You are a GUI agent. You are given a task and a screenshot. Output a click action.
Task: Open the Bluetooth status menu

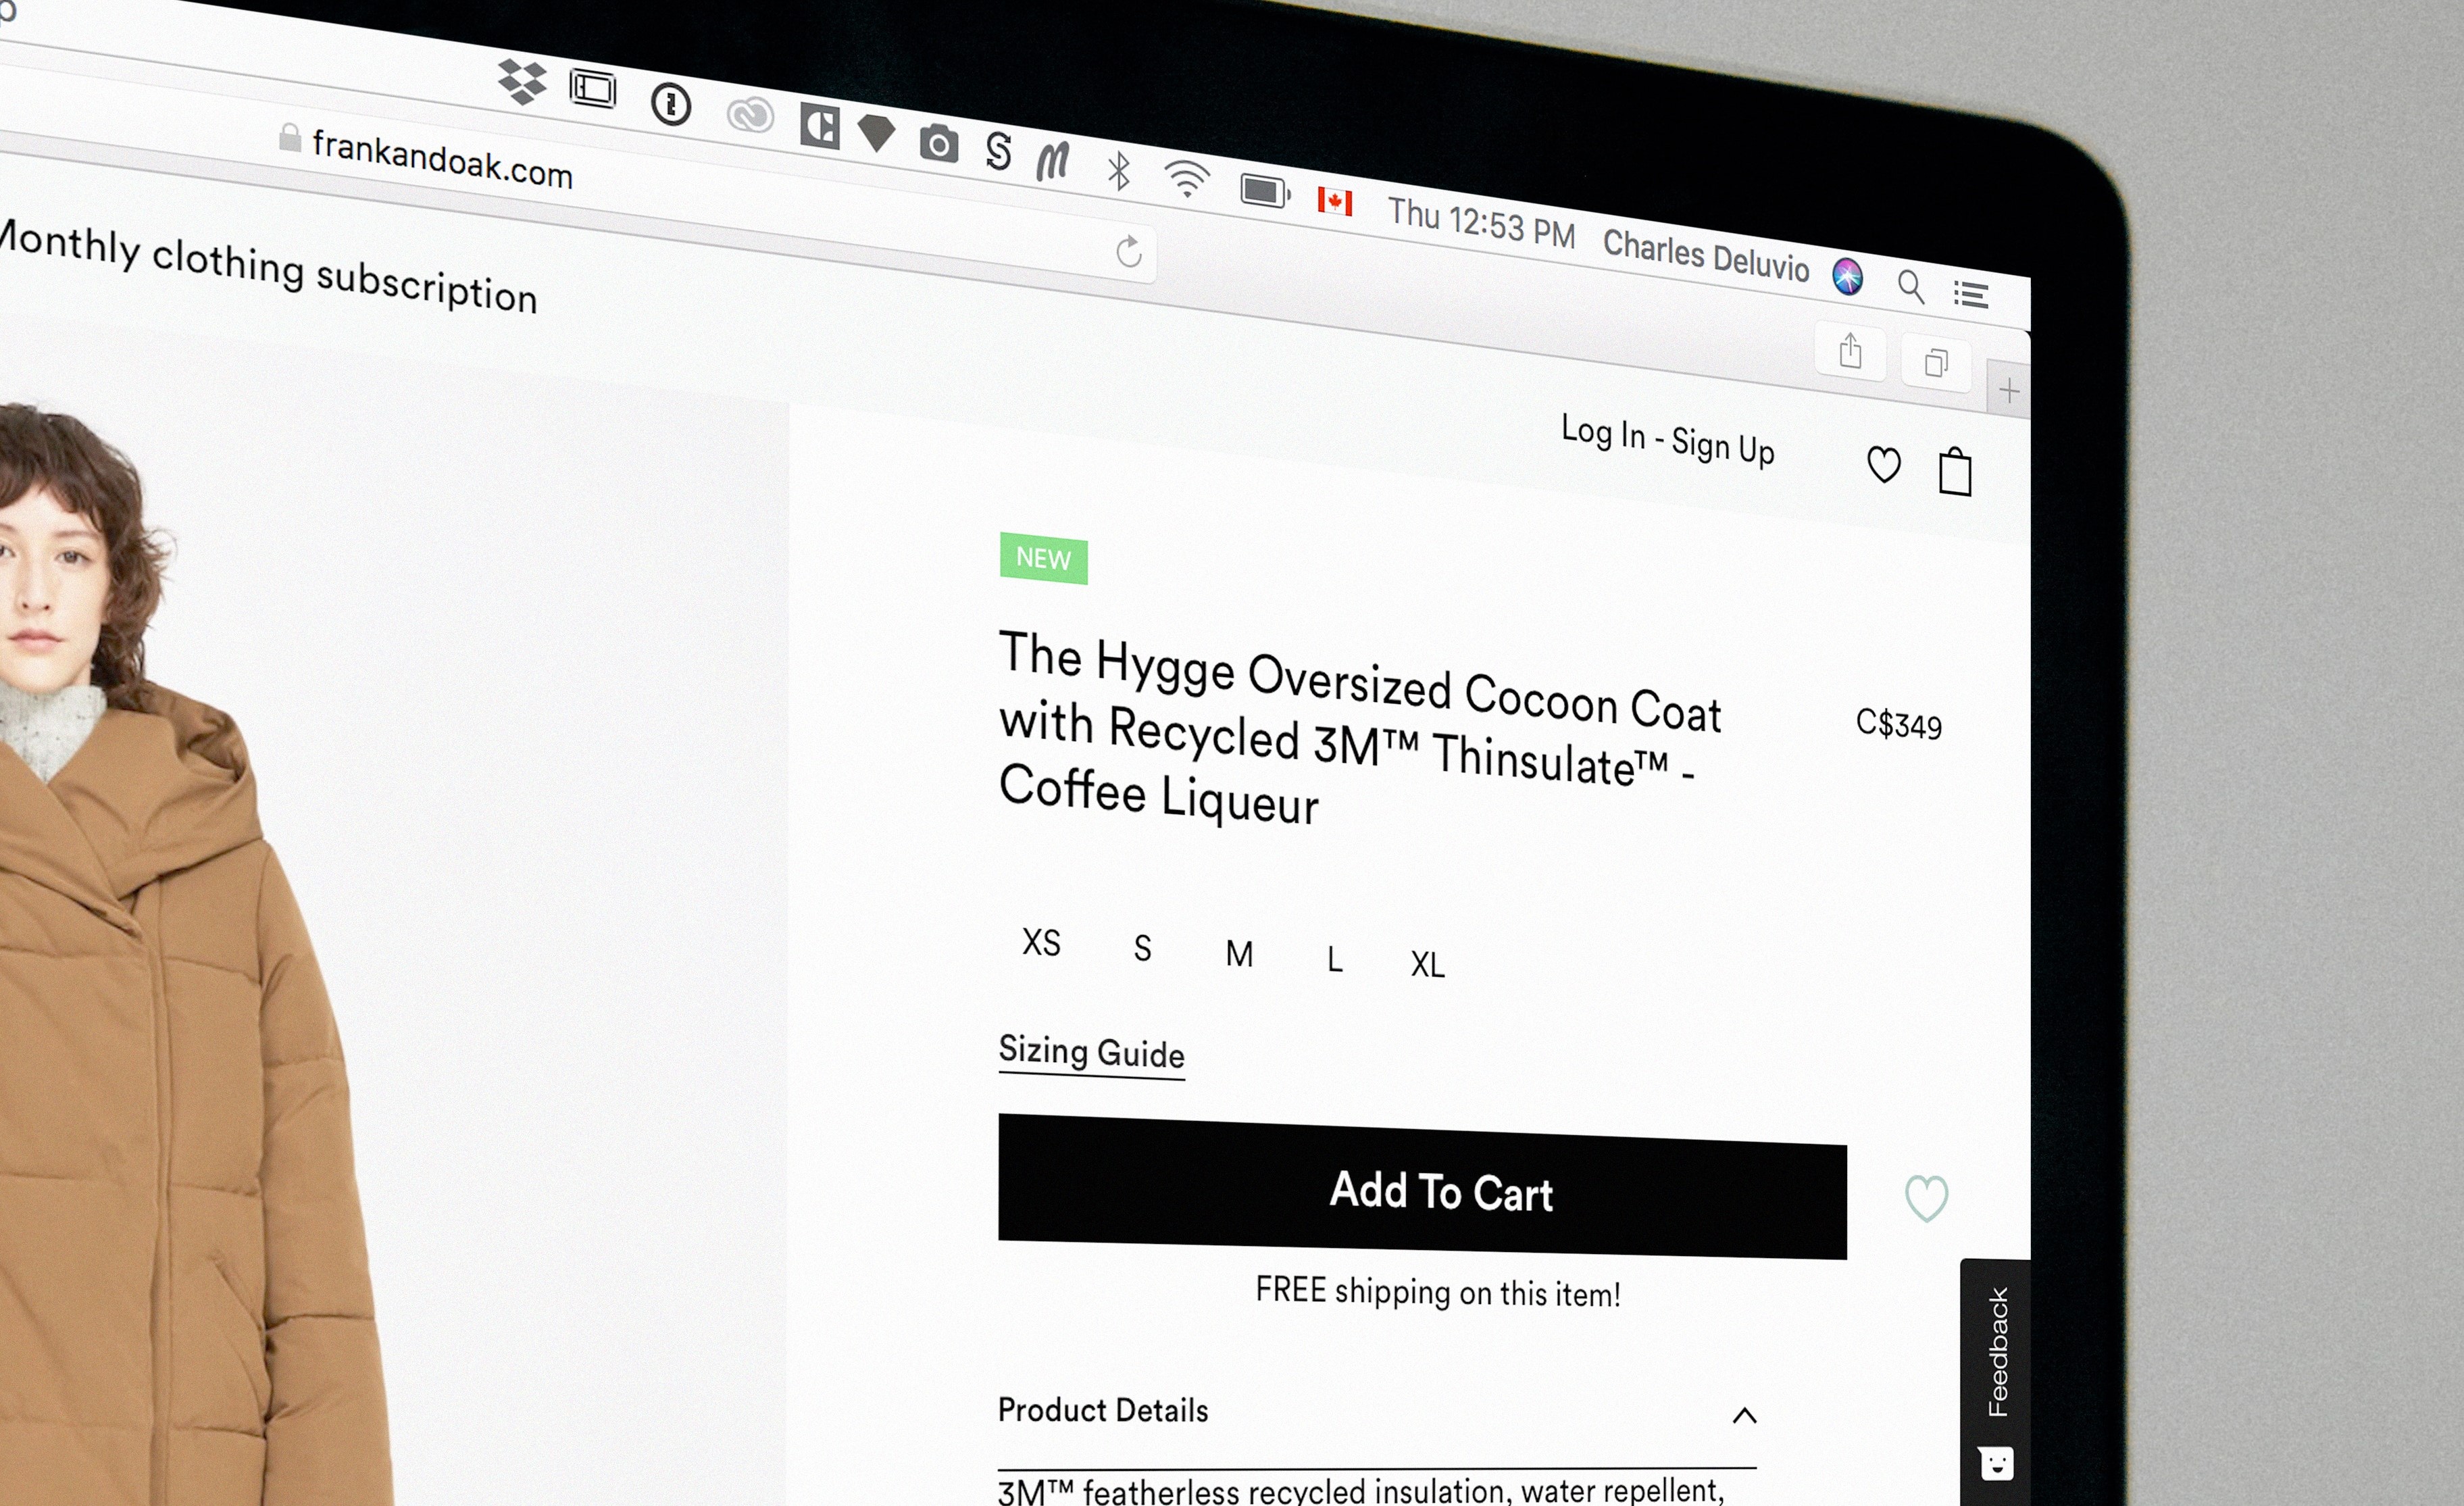1119,171
